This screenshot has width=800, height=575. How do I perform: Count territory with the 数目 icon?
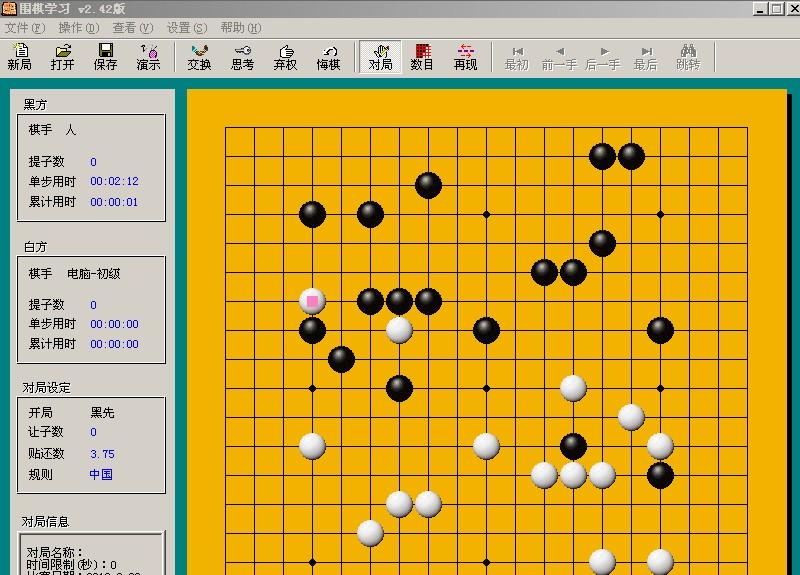tap(422, 57)
